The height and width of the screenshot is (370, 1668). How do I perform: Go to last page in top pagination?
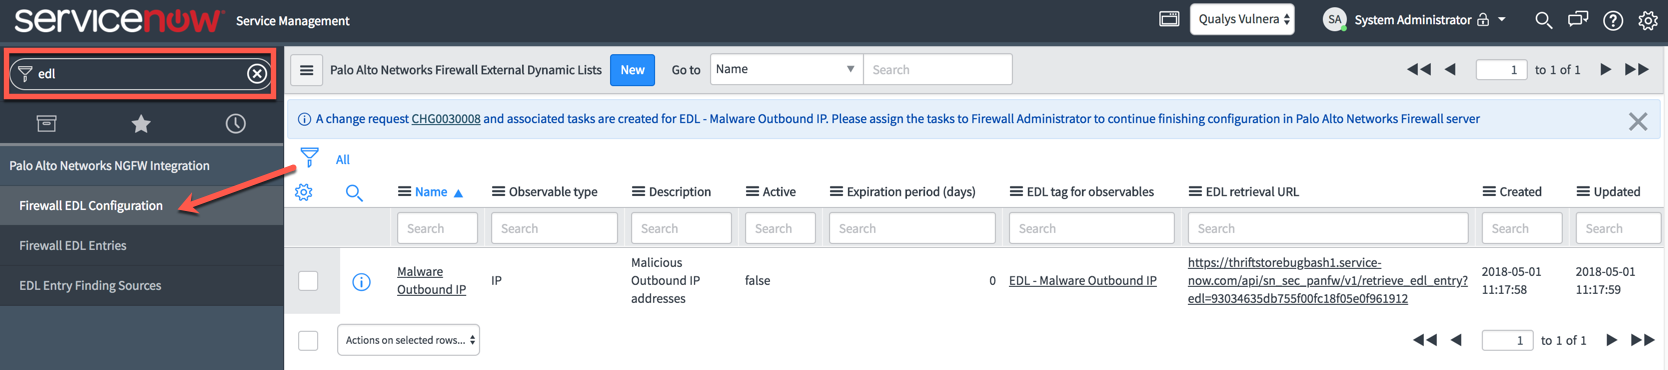tap(1637, 69)
